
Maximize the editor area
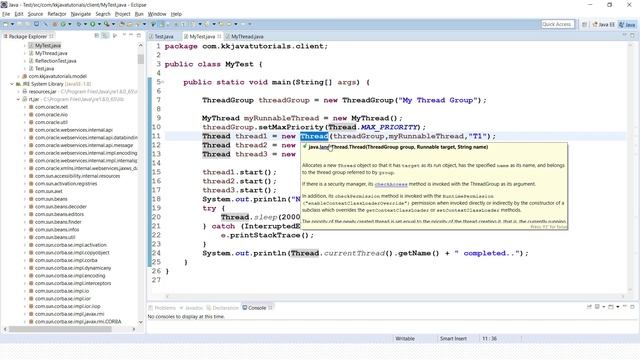tap(632, 36)
